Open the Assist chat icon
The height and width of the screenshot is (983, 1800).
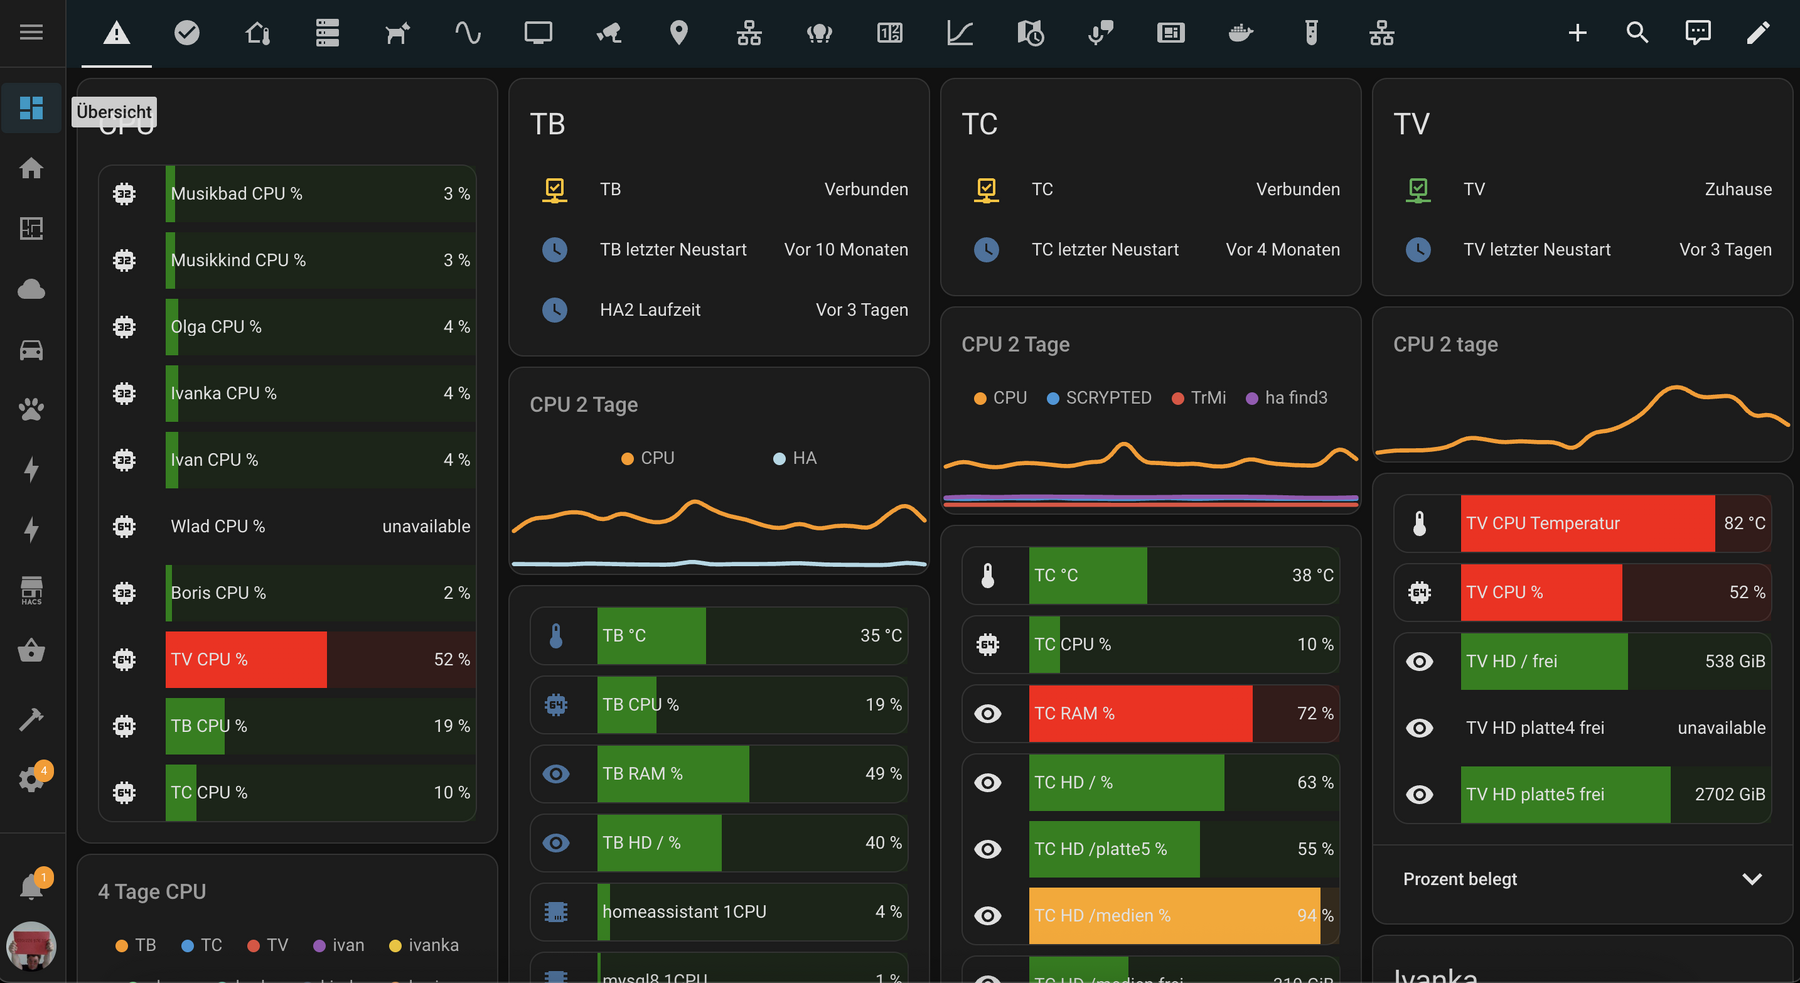[x=1697, y=33]
